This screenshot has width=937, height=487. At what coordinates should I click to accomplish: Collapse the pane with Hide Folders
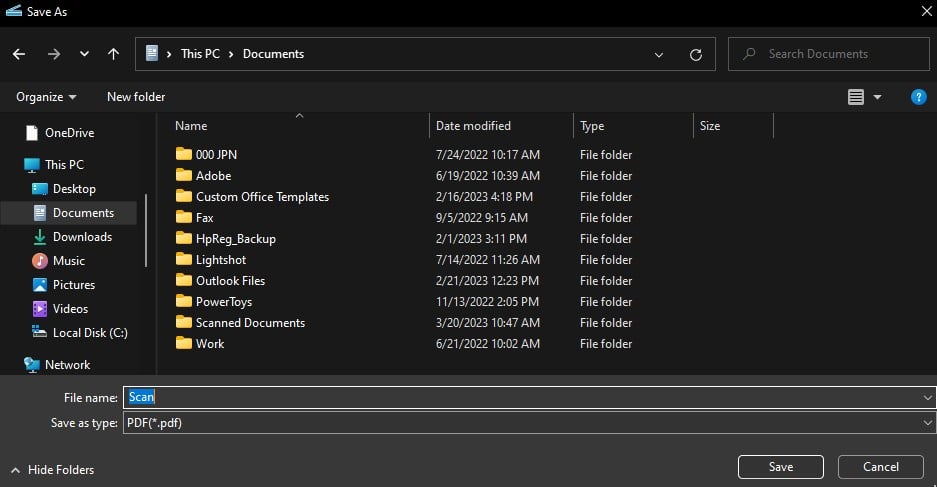[52, 469]
